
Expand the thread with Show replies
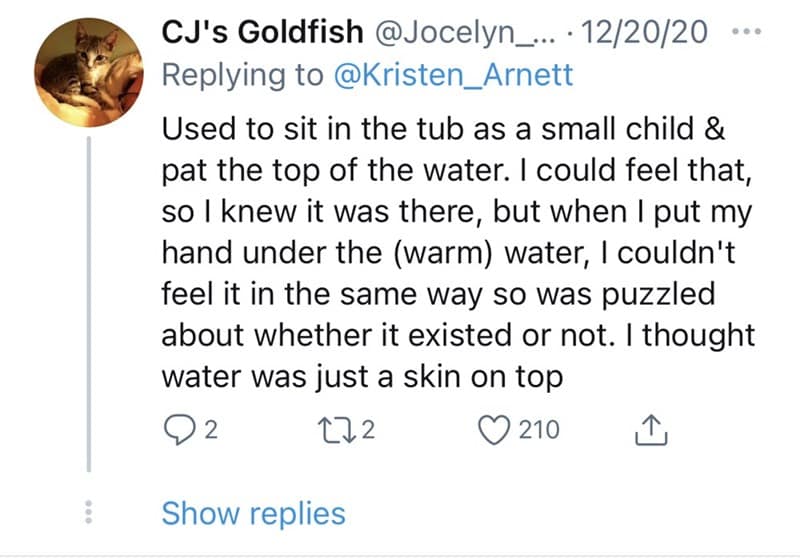253,514
